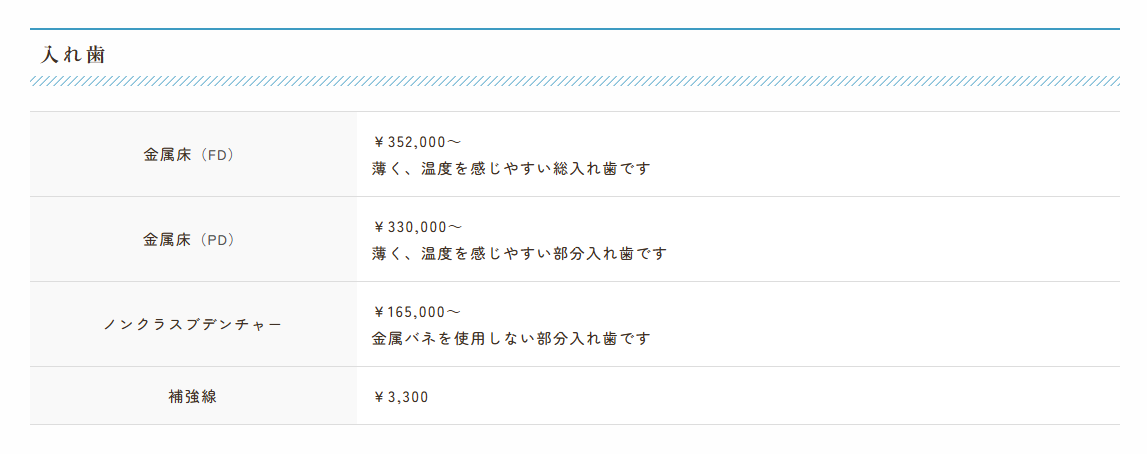Image resolution: width=1147 pixels, height=454 pixels.
Task: Click the ￥352,000～ price text
Action: click(416, 142)
